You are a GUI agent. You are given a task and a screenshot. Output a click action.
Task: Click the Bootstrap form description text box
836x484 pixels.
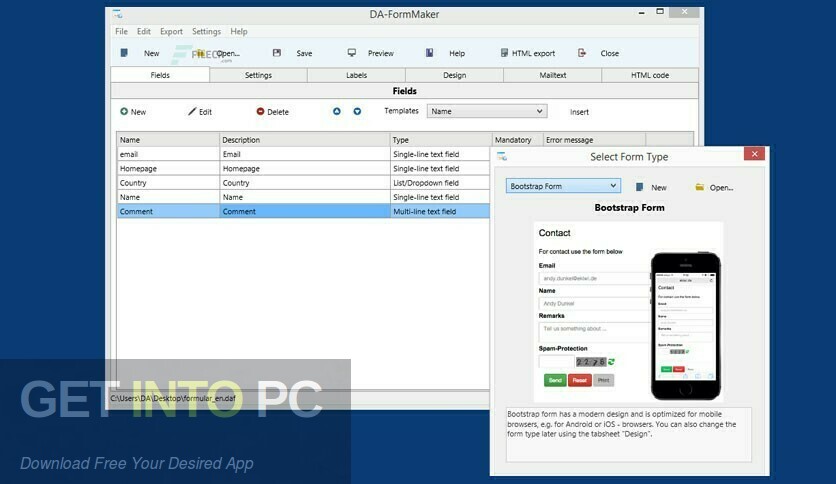pos(629,434)
